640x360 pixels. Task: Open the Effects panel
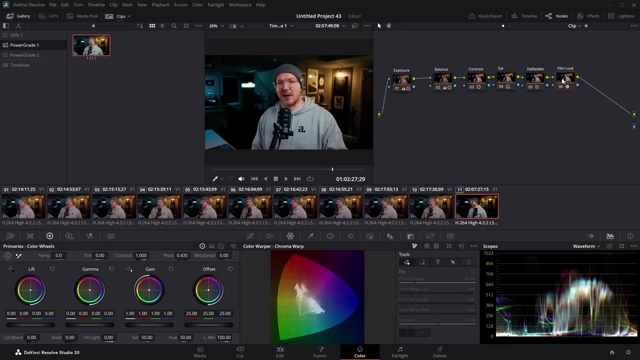[588, 16]
